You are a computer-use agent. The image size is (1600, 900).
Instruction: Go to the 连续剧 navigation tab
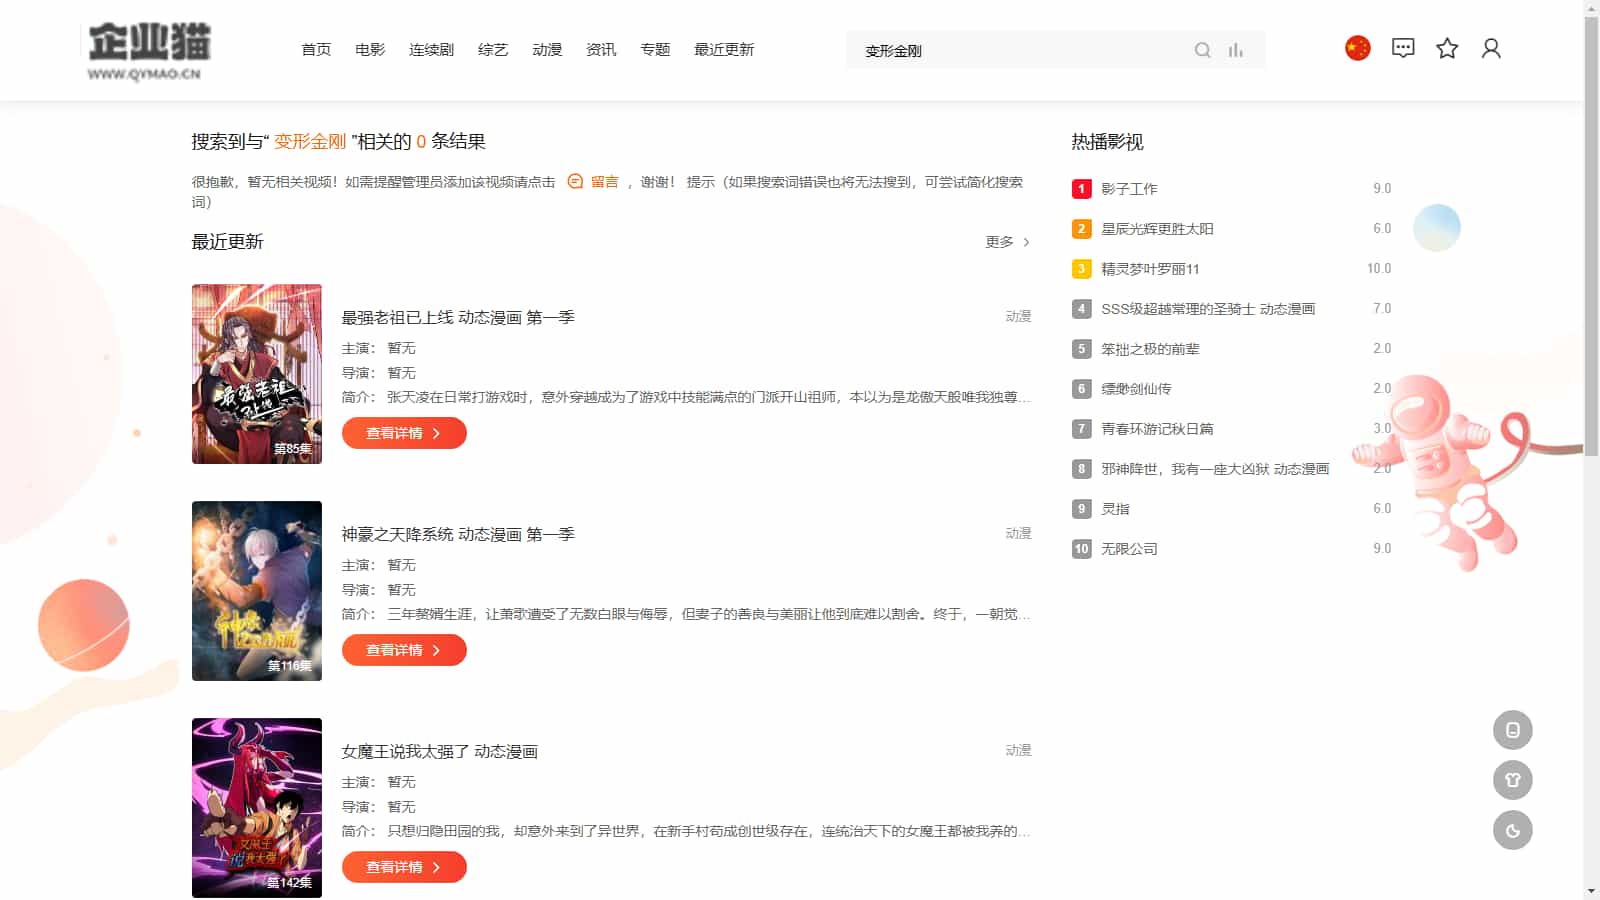click(431, 50)
